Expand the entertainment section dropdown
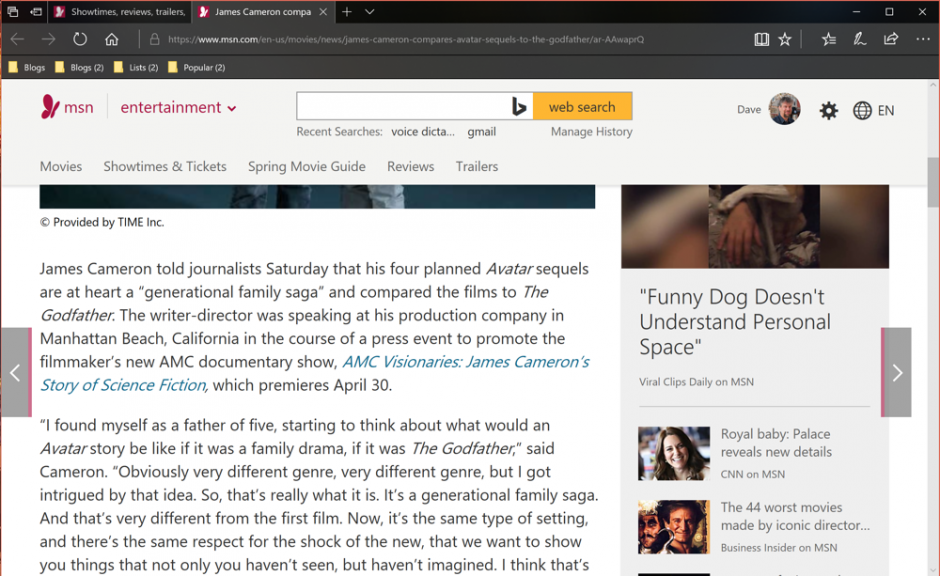The width and height of the screenshot is (940, 576). click(x=232, y=108)
